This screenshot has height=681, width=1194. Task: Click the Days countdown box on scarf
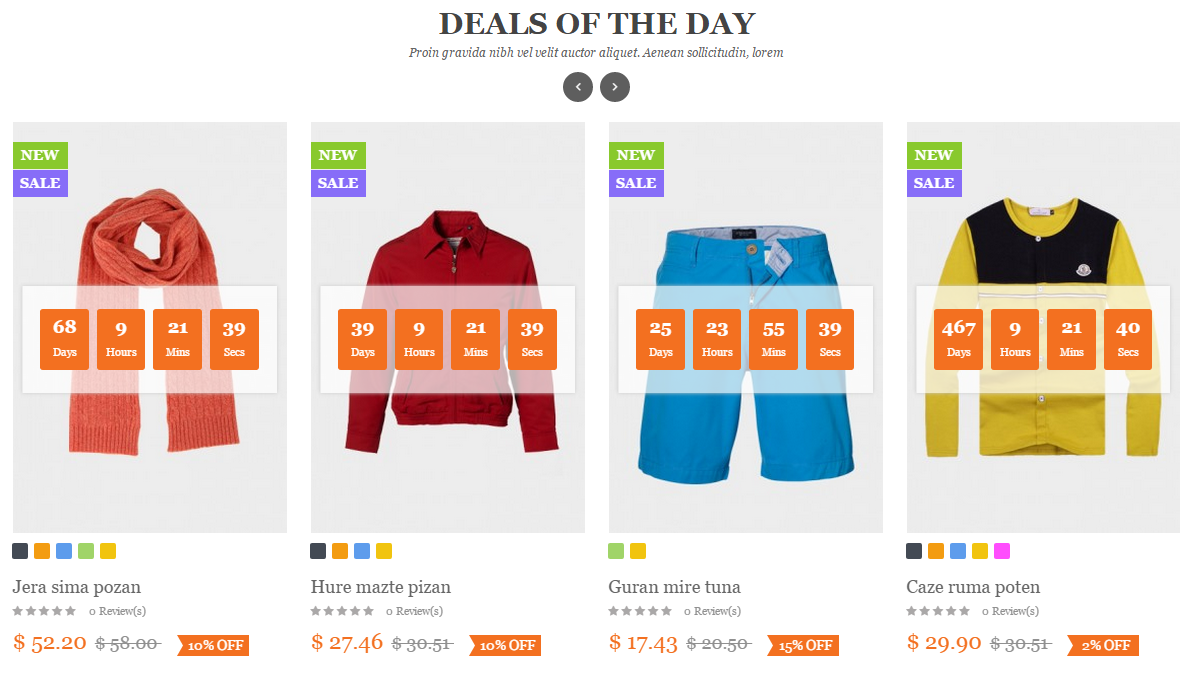tap(65, 339)
